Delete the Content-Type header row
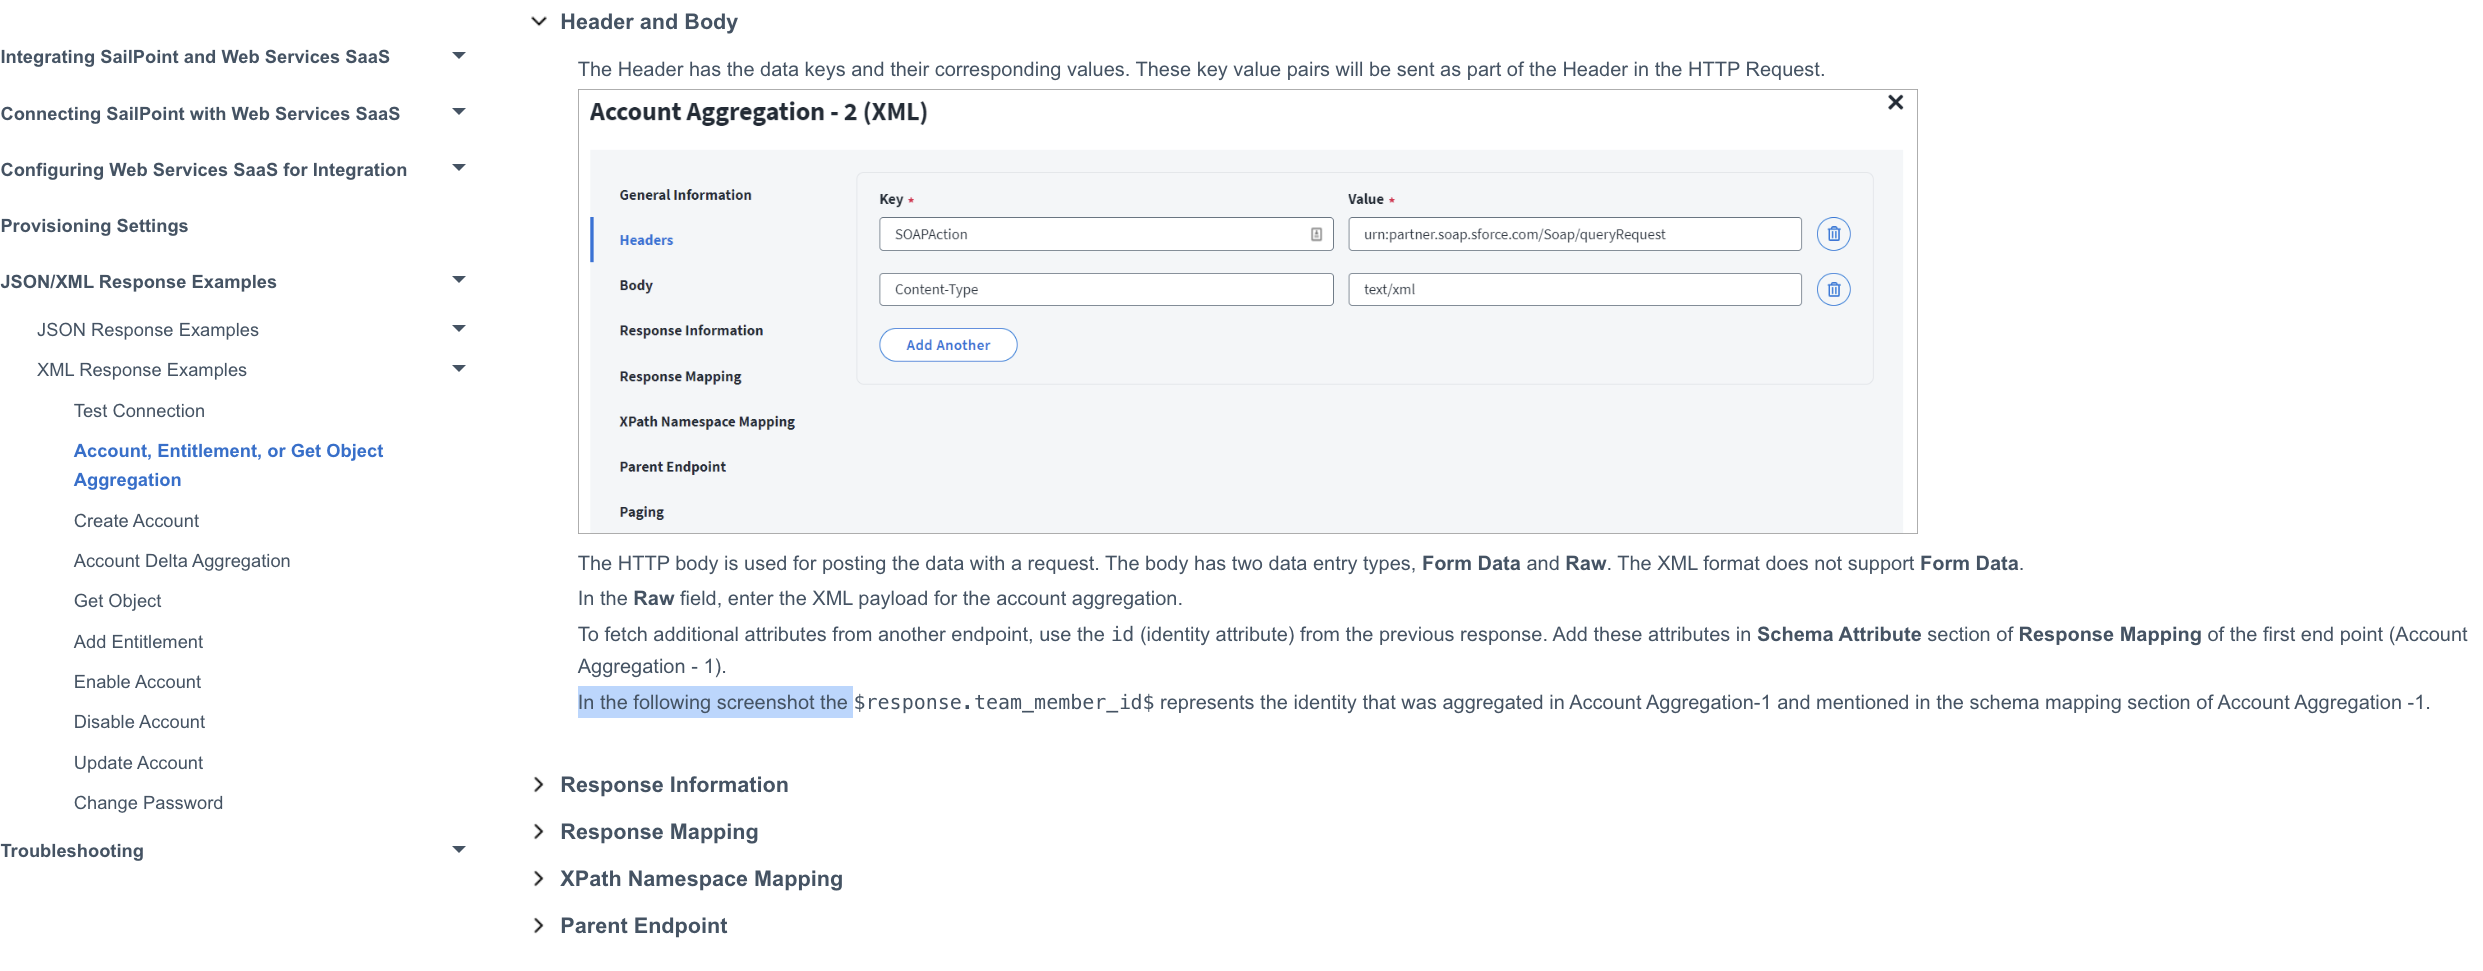 (x=1833, y=290)
